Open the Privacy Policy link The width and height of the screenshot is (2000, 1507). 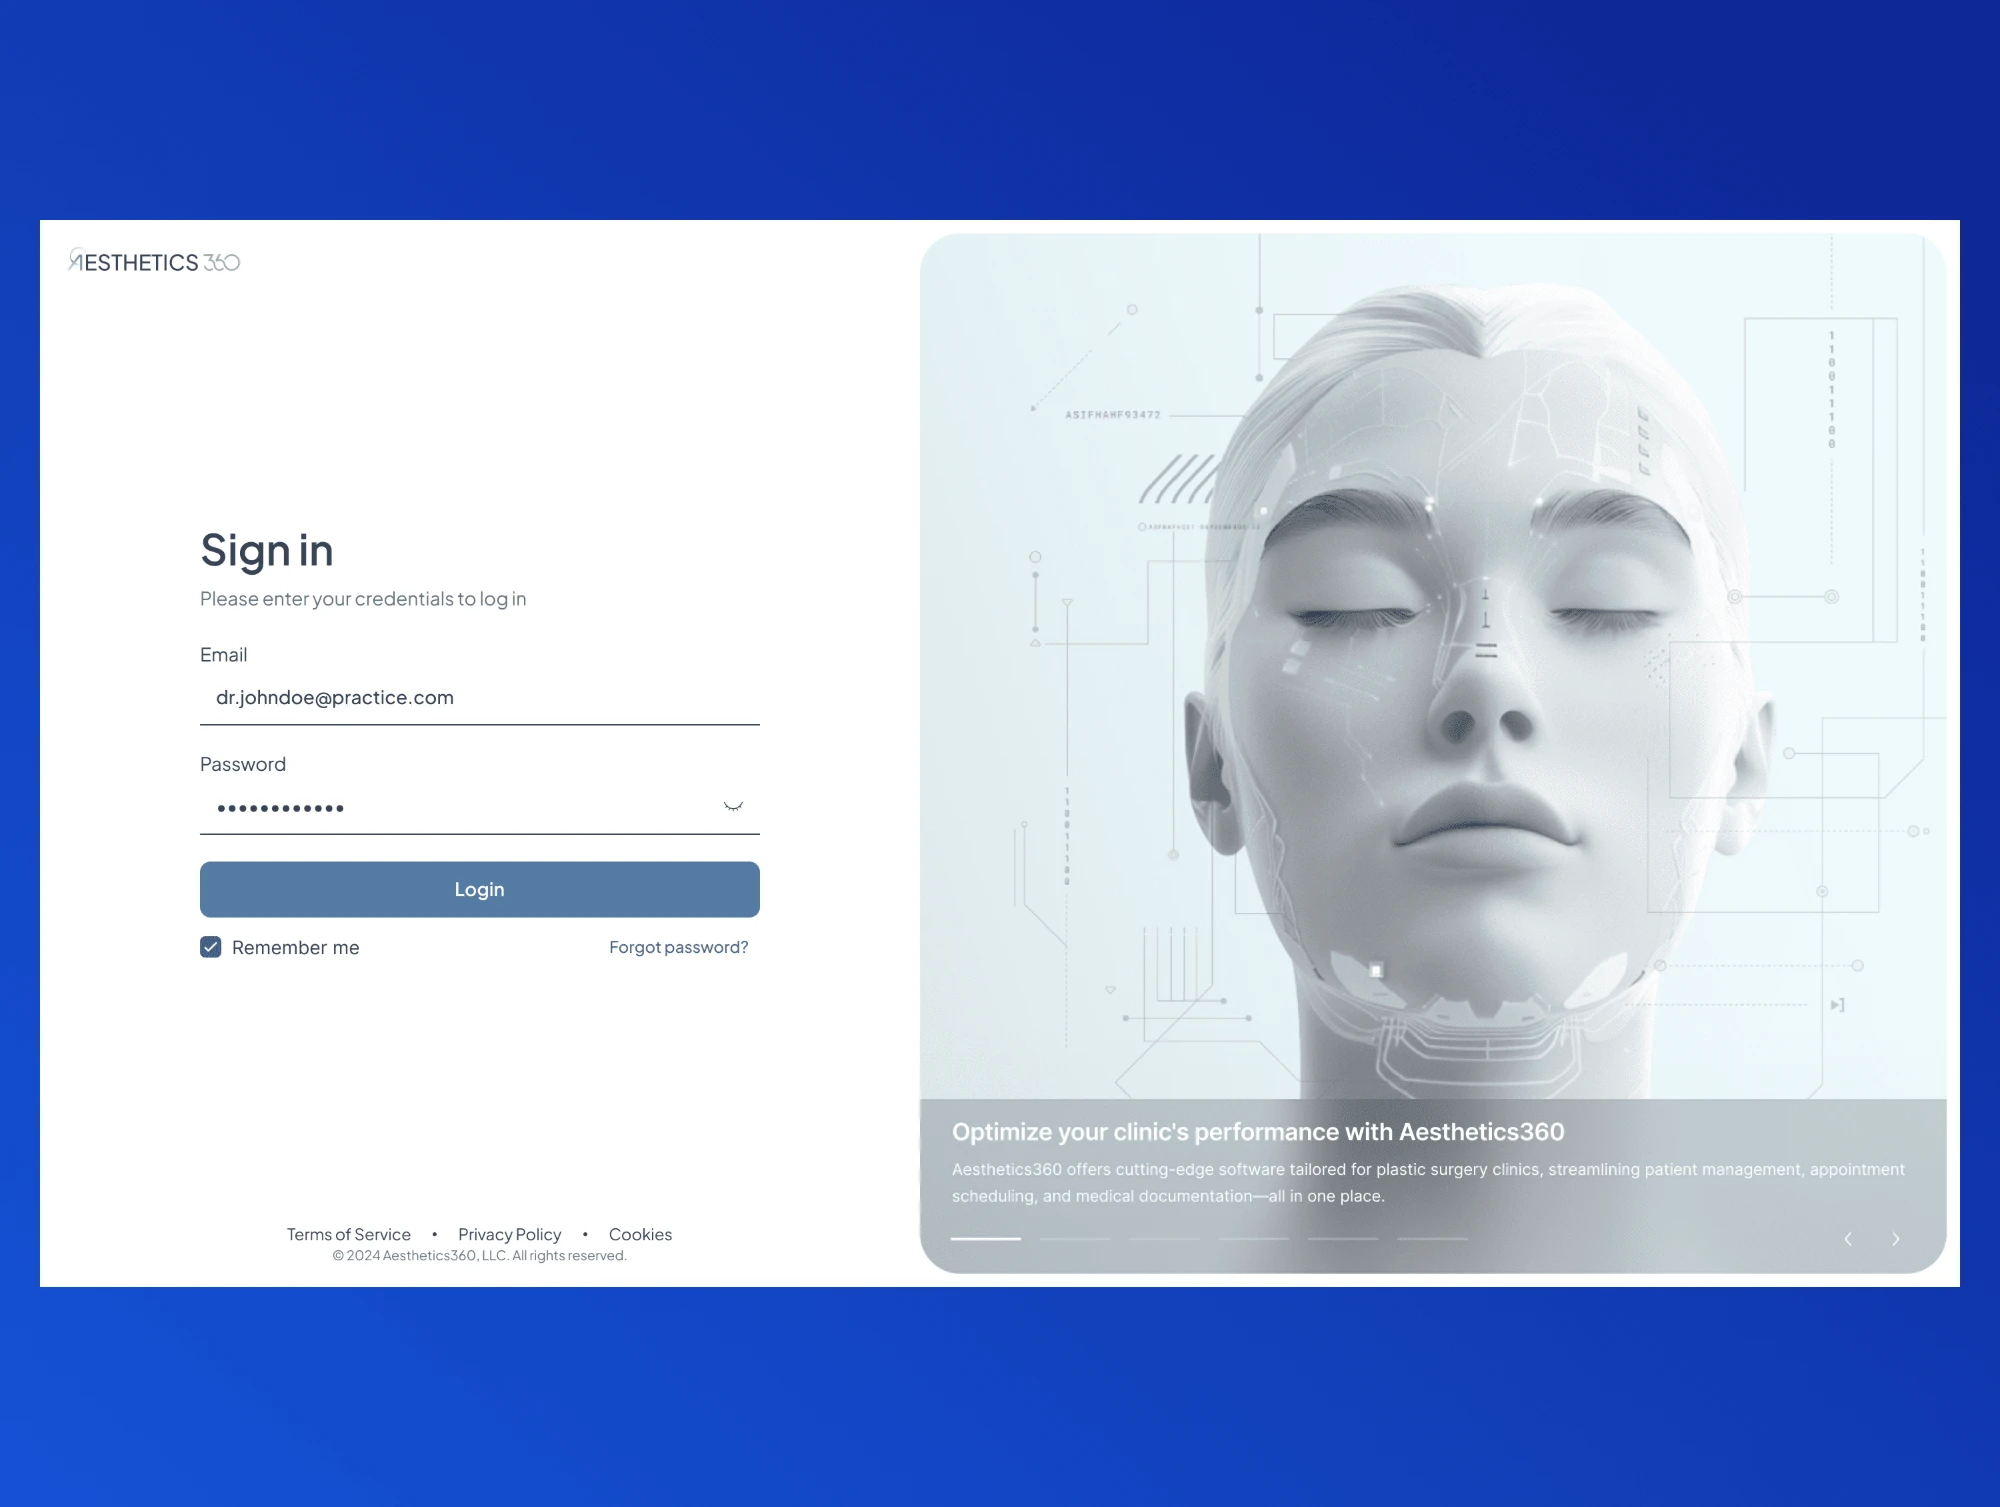click(509, 1234)
